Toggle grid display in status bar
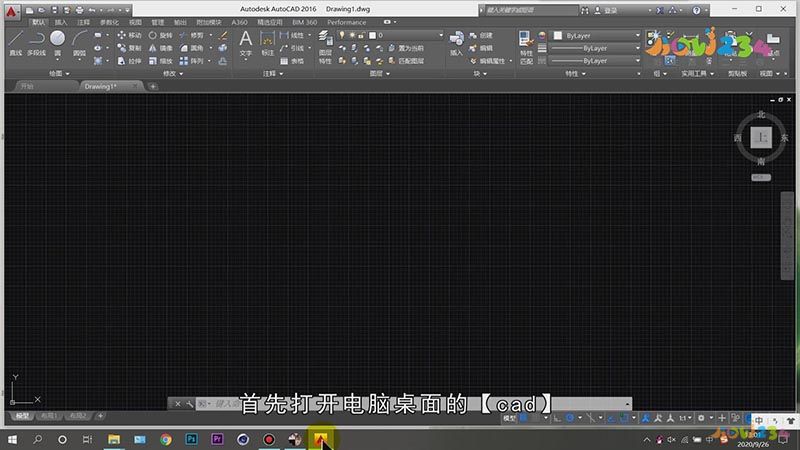The width and height of the screenshot is (800, 450). pyautogui.click(x=523, y=418)
